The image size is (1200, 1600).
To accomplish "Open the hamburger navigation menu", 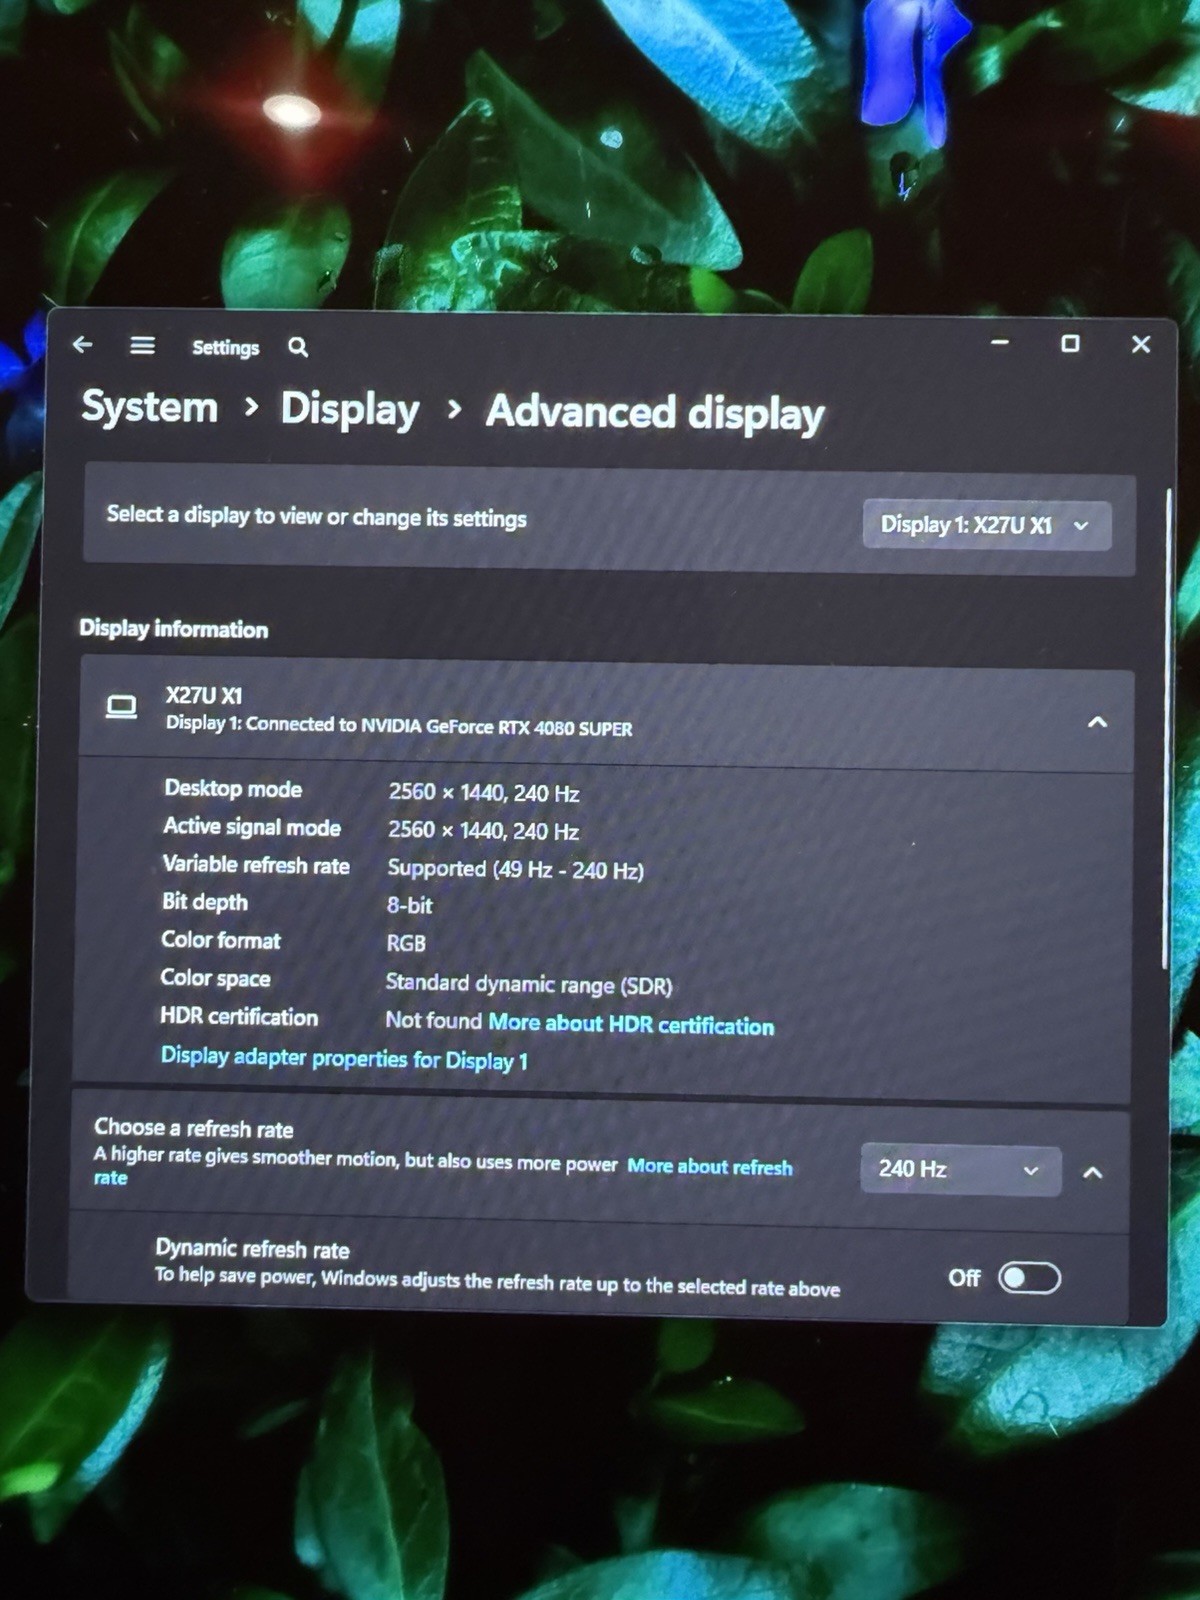I will click(x=143, y=346).
